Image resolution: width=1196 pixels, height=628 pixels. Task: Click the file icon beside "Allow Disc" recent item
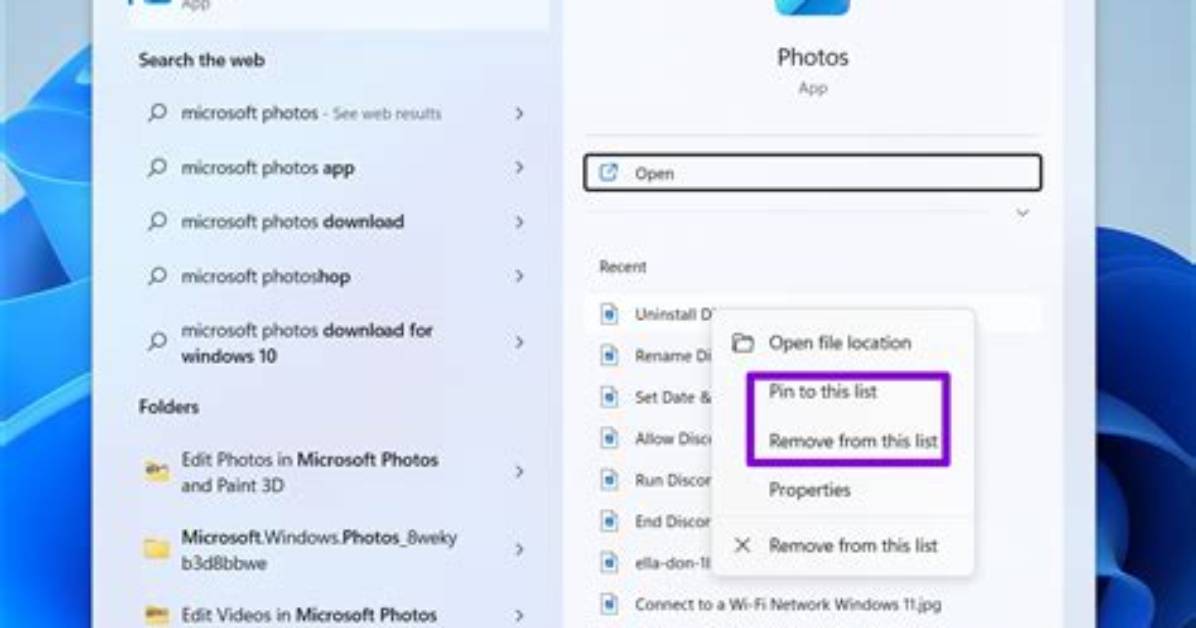coord(609,438)
